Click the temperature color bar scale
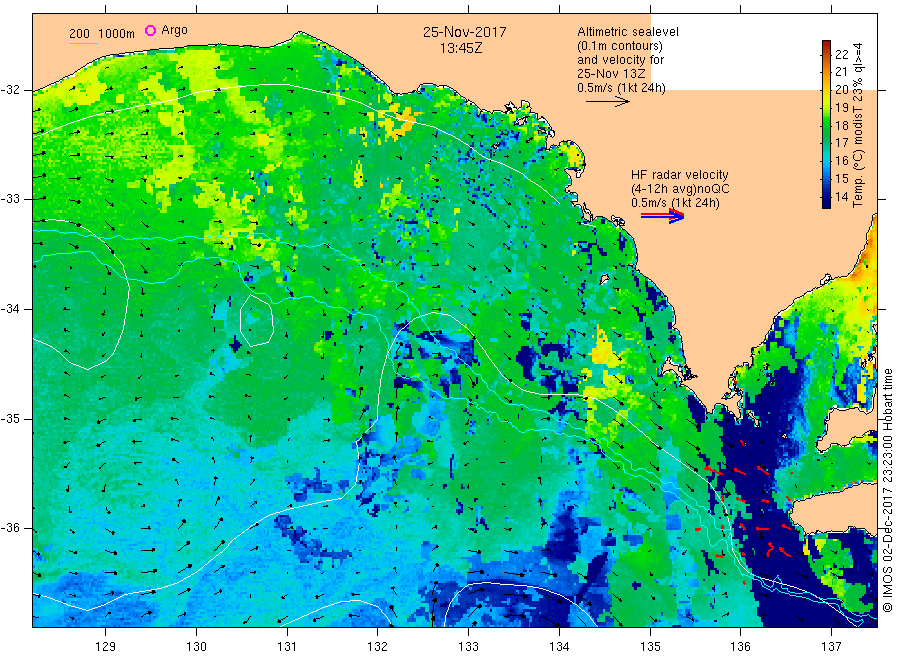This screenshot has width=900, height=660. 826,124
